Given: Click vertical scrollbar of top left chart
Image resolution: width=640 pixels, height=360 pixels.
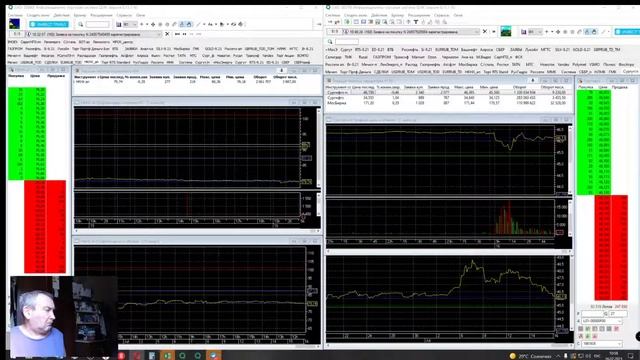Looking at the screenshot, I should coord(319,148).
